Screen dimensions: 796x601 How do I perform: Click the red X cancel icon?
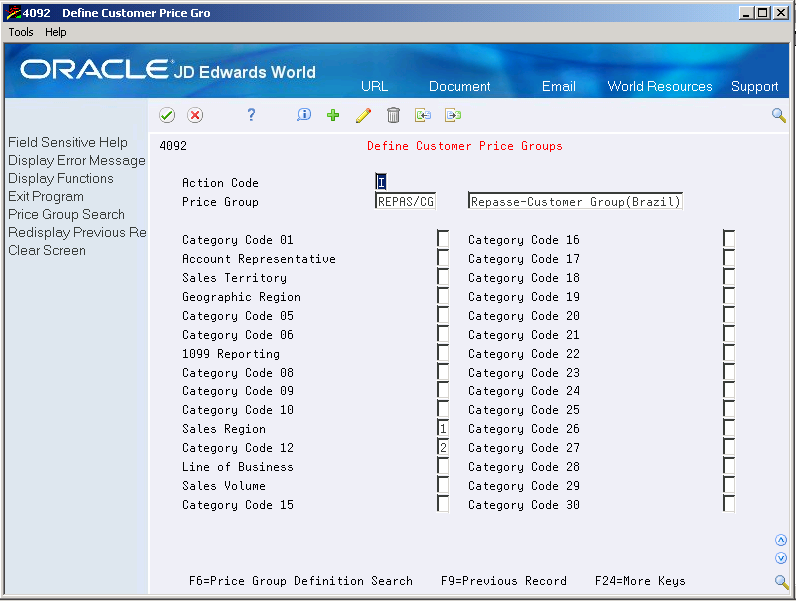click(x=195, y=116)
